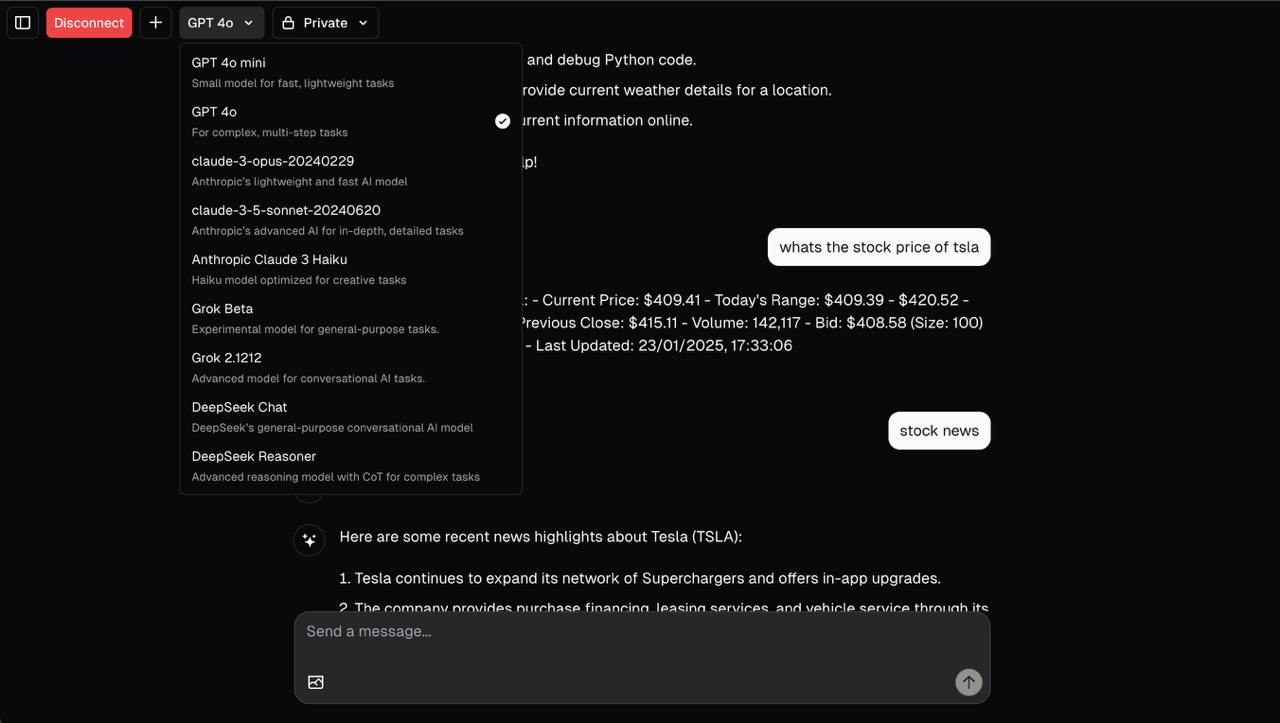This screenshot has width=1280, height=723.
Task: Select Anthropic Claude 3 Haiku option
Action: coord(351,269)
